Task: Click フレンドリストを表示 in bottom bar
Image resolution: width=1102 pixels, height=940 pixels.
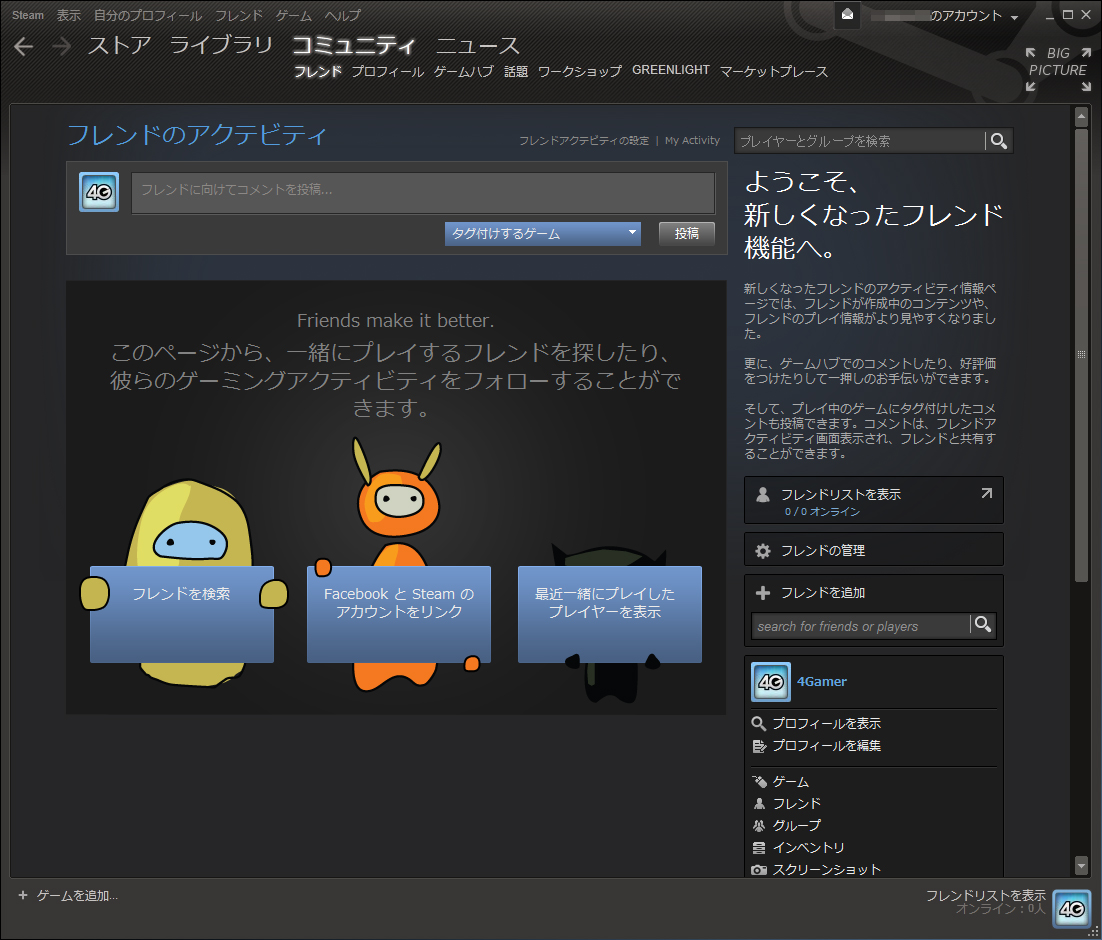Action: click(x=985, y=895)
